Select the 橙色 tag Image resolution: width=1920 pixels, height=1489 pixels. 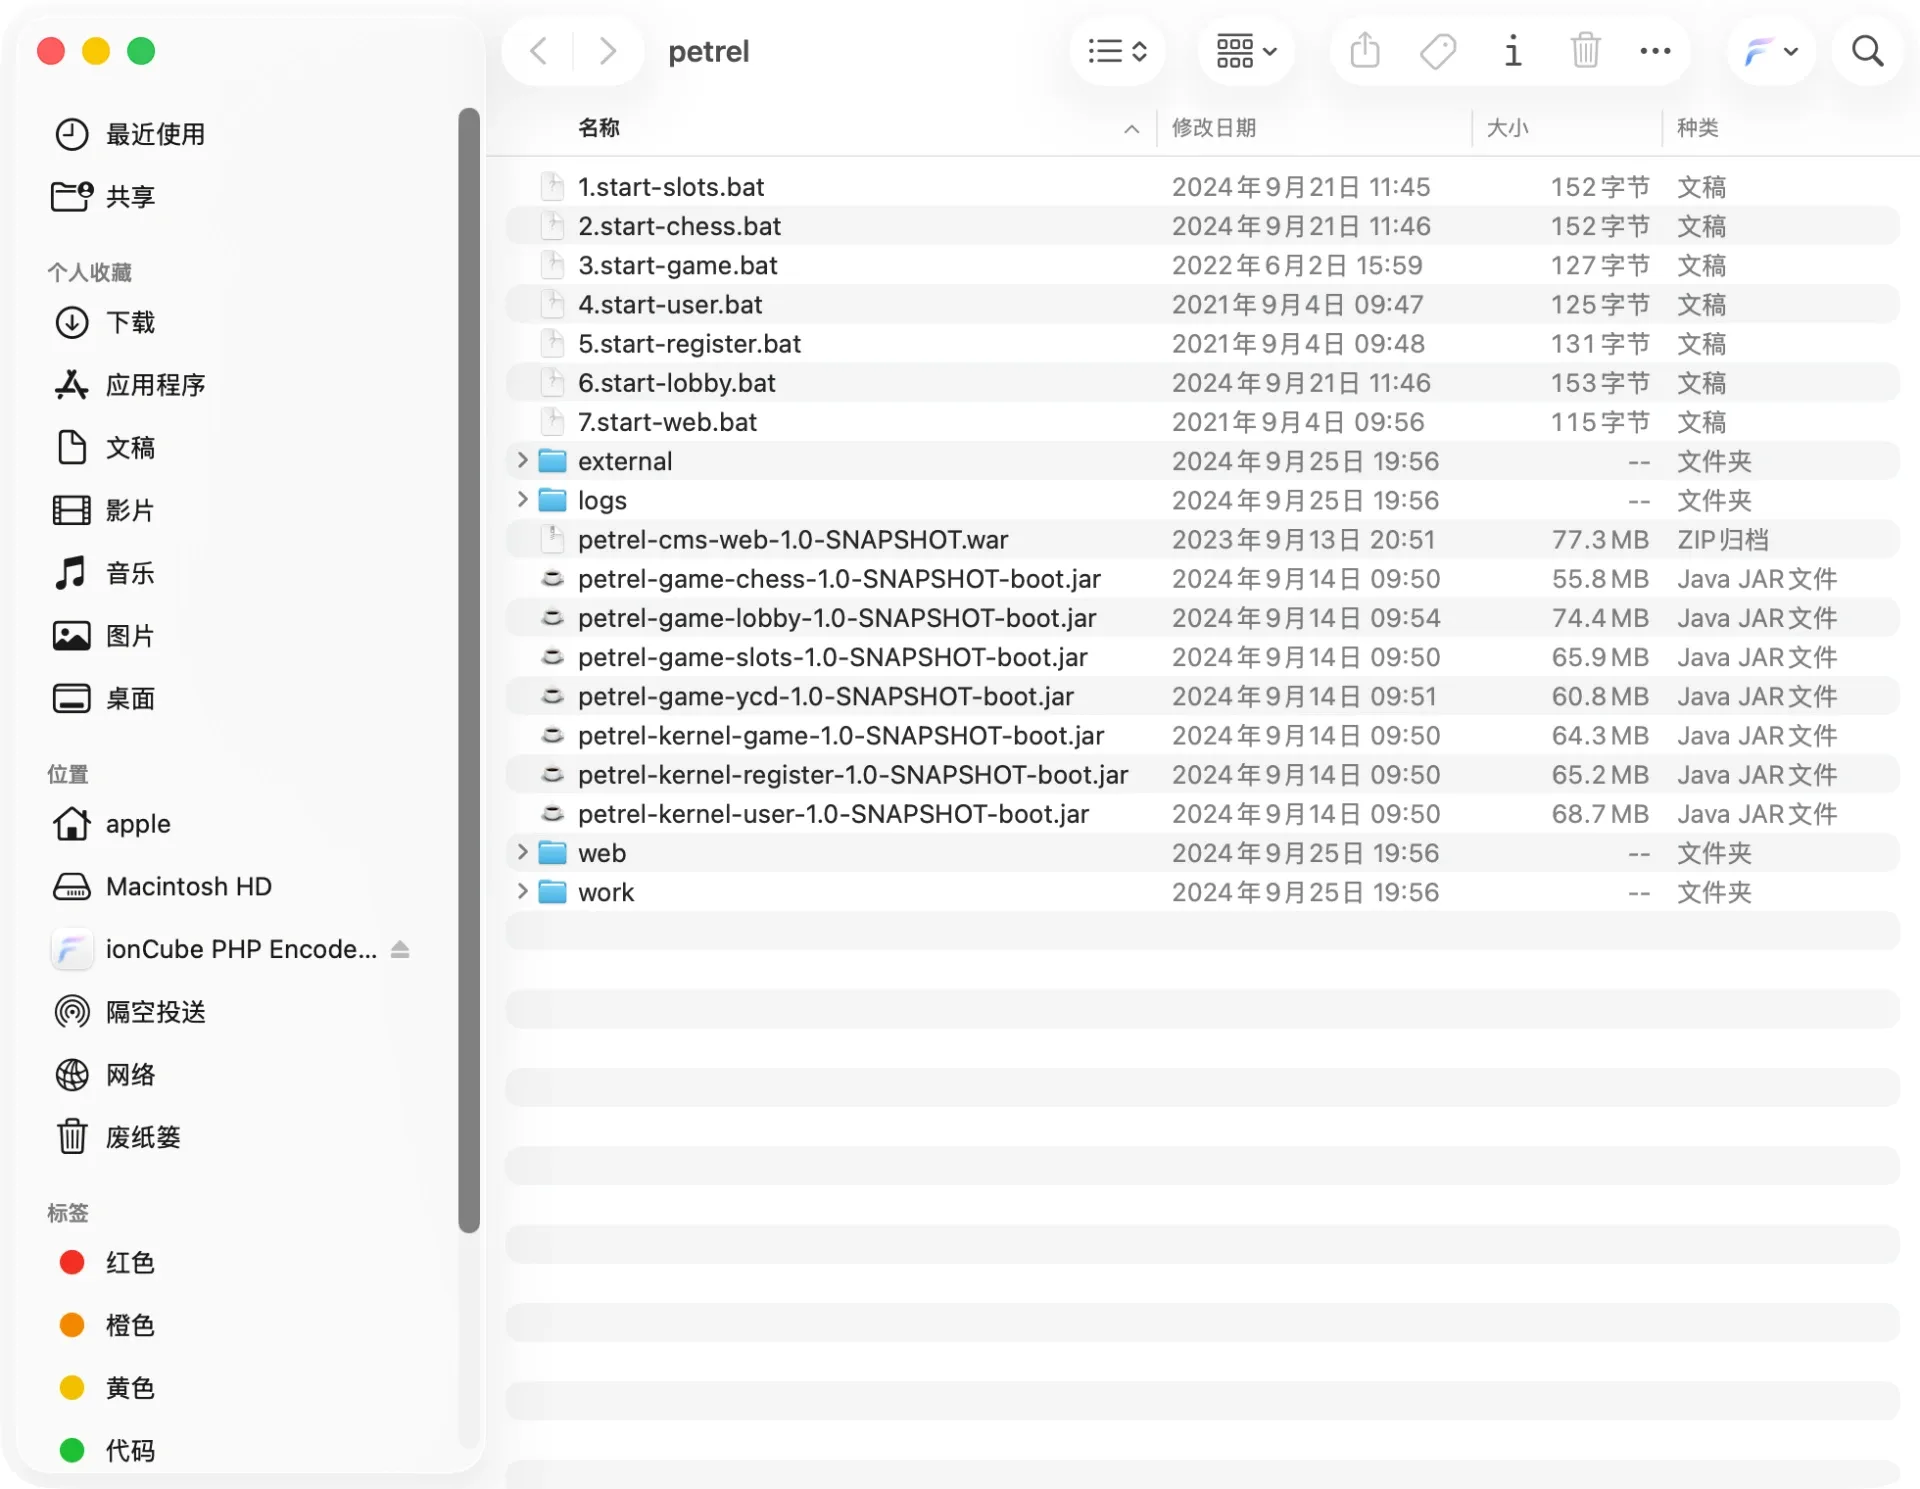pyautogui.click(x=106, y=1325)
